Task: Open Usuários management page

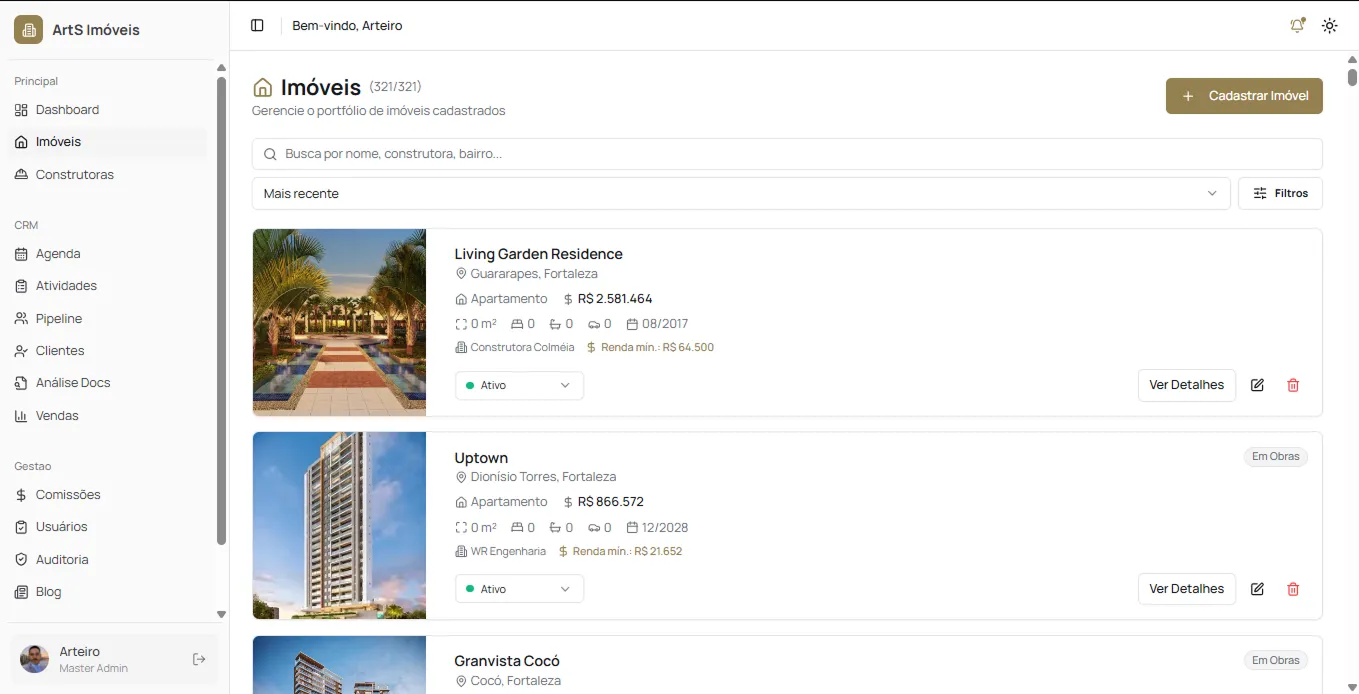Action: (108, 527)
